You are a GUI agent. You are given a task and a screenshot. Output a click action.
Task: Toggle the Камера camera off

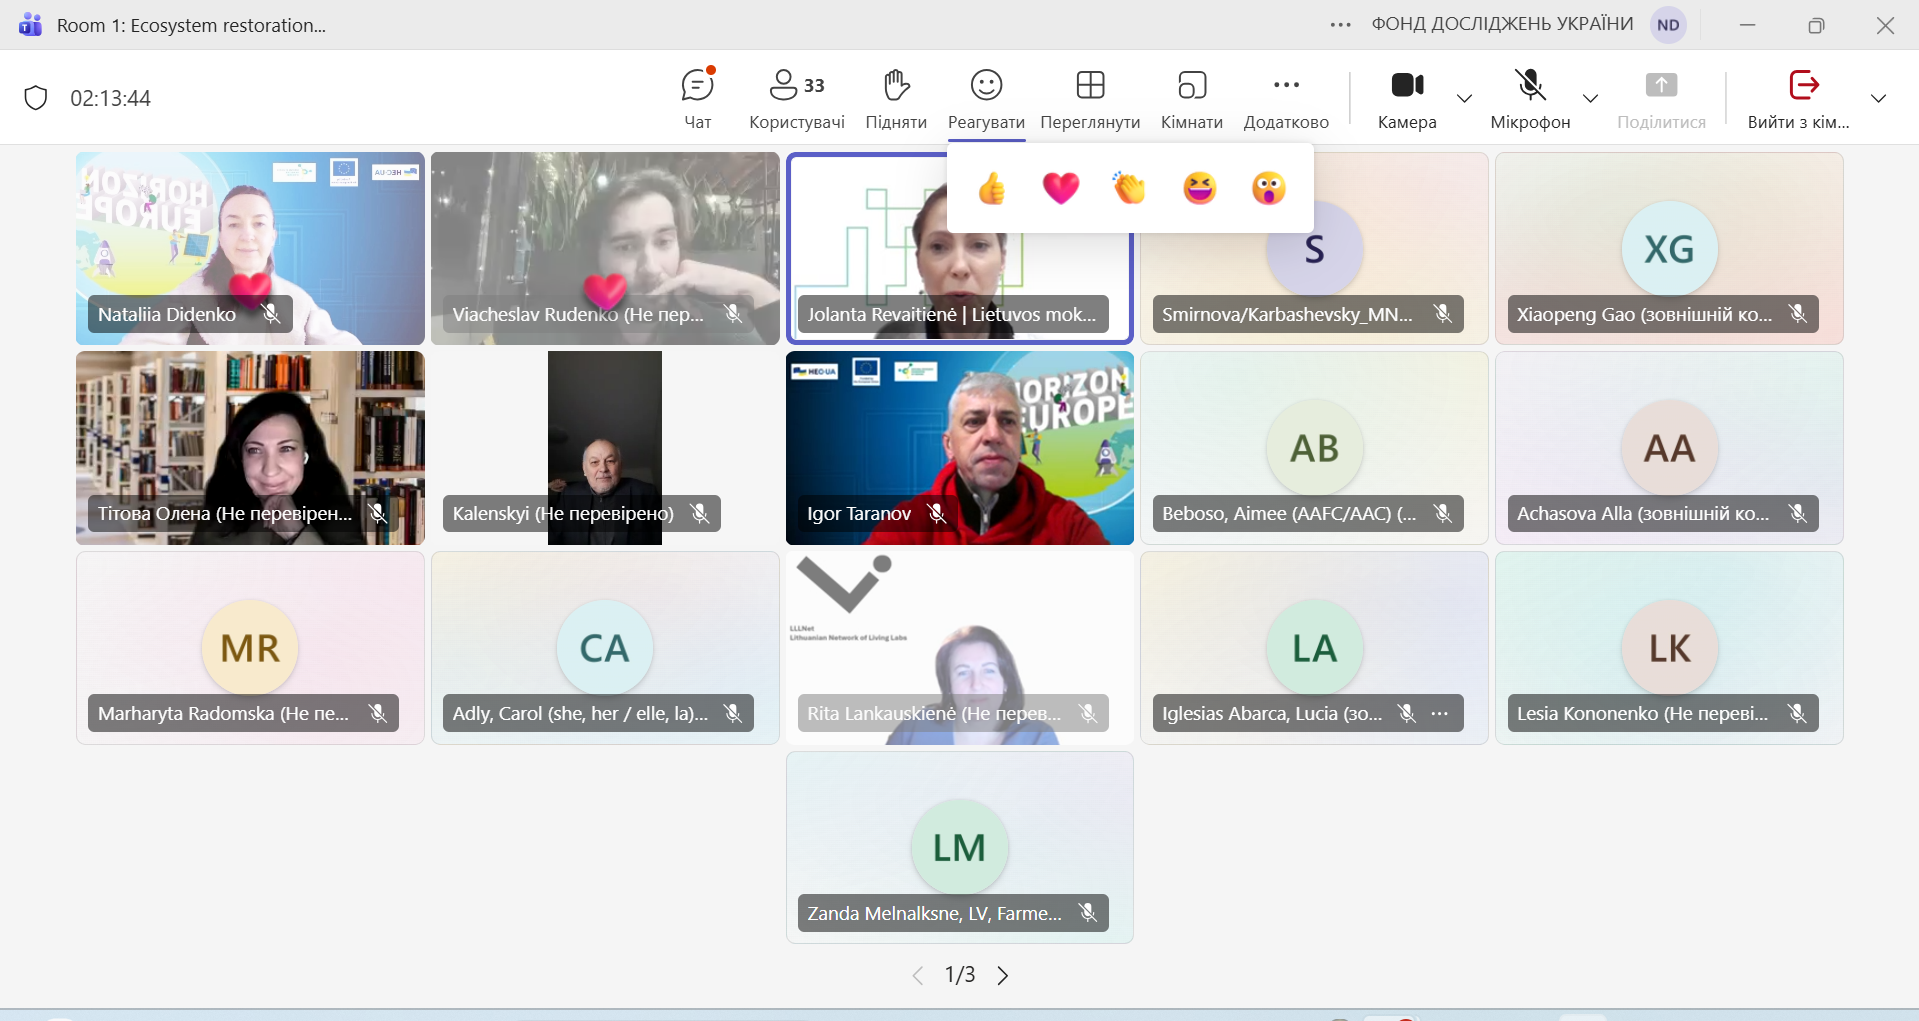[1406, 98]
